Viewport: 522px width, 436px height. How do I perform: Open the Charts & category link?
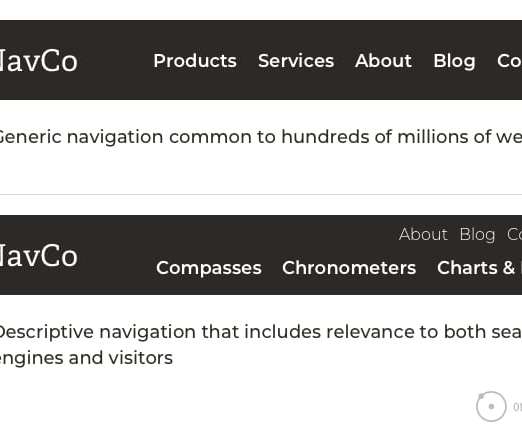[x=479, y=268]
